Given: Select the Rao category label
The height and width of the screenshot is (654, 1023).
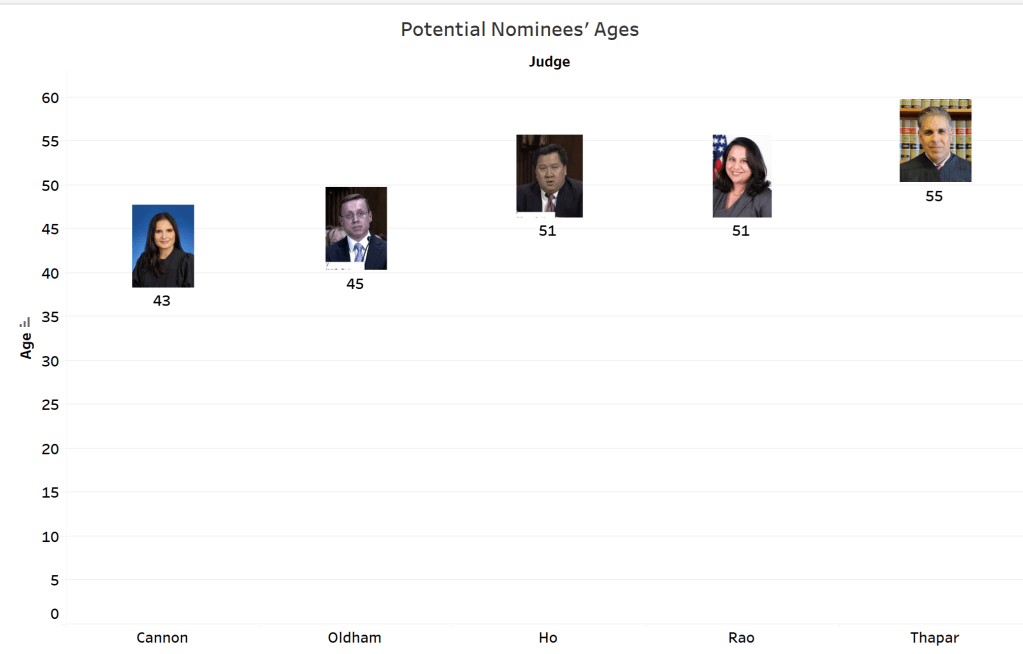Looking at the screenshot, I should pyautogui.click(x=741, y=637).
